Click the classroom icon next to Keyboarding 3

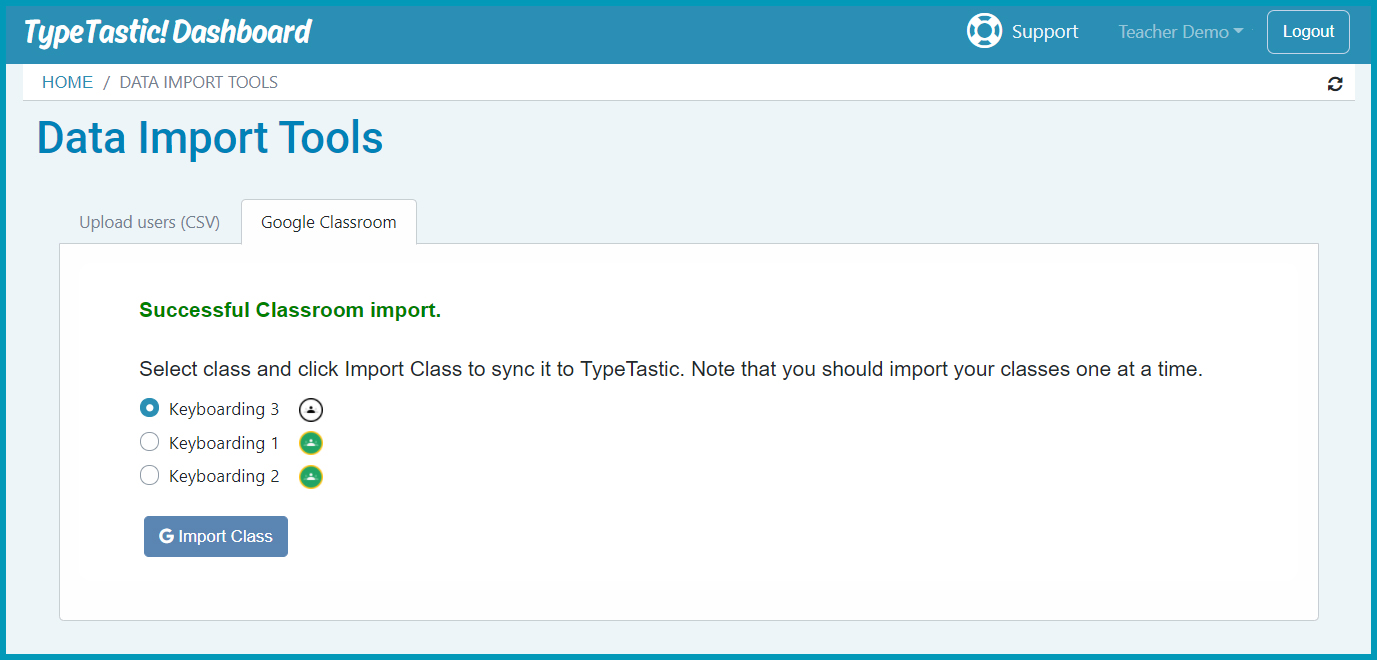pyautogui.click(x=312, y=409)
